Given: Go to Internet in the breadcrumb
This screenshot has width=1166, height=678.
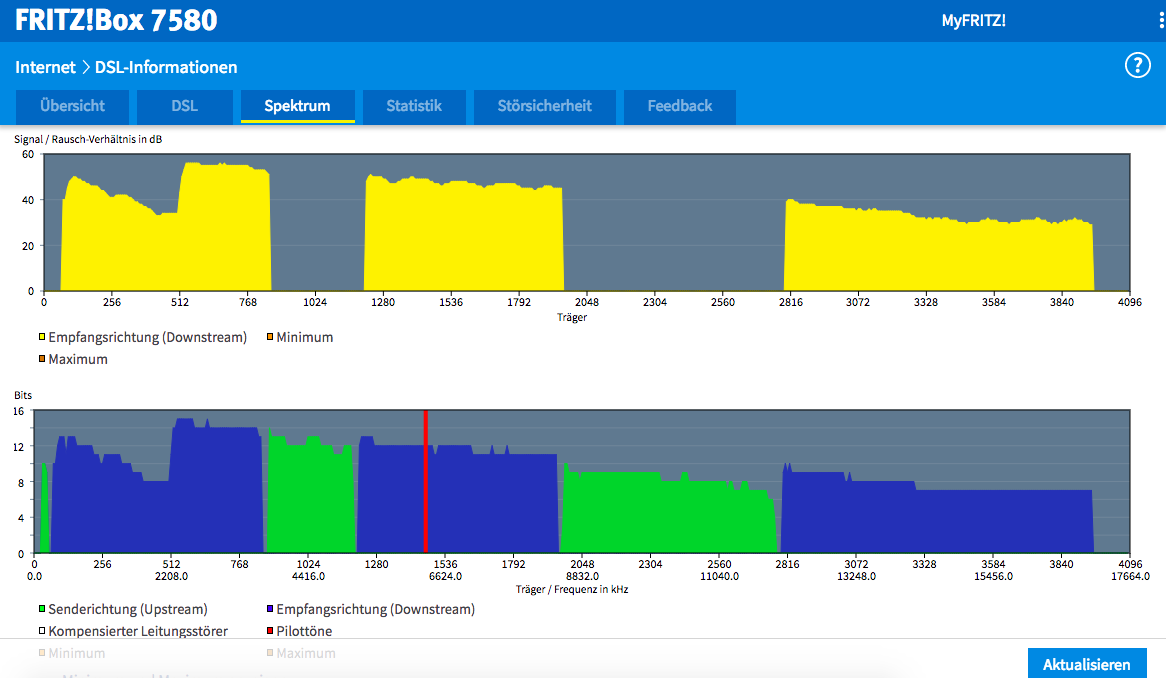Looking at the screenshot, I should (x=45, y=68).
